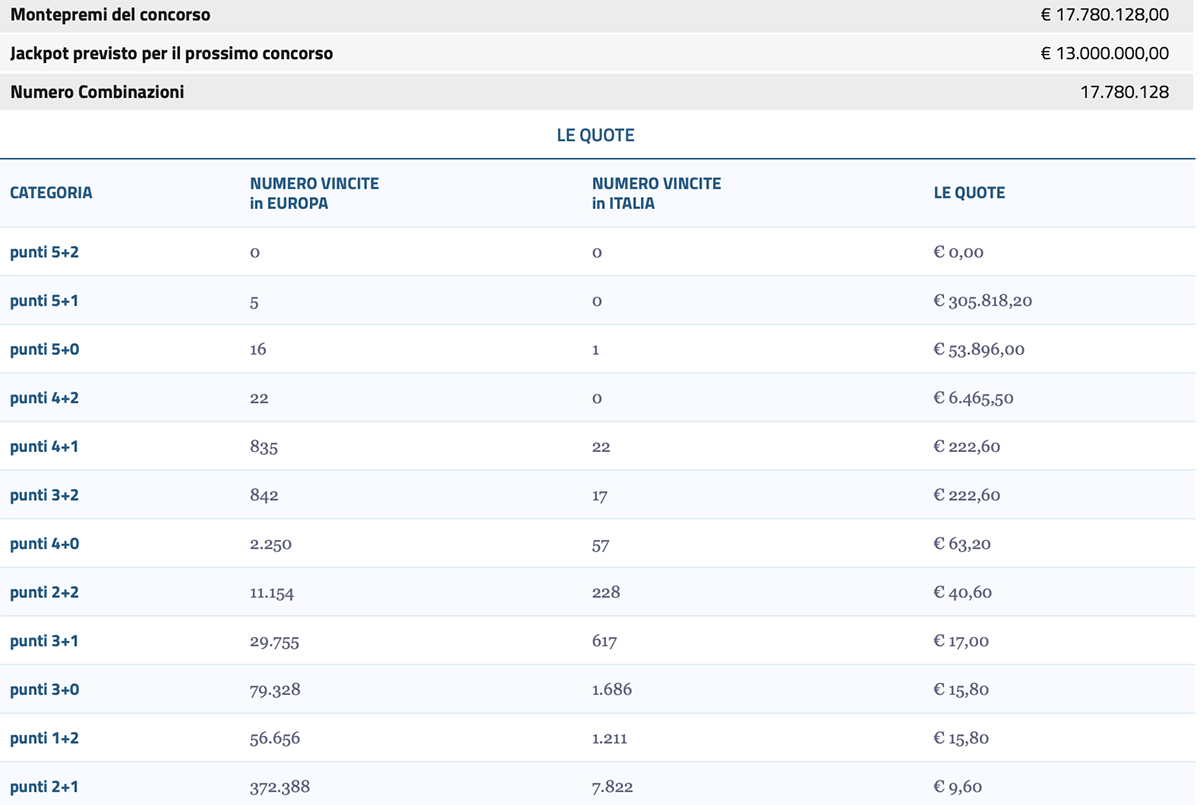Click the punti 4+1 row label

[x=44, y=447]
